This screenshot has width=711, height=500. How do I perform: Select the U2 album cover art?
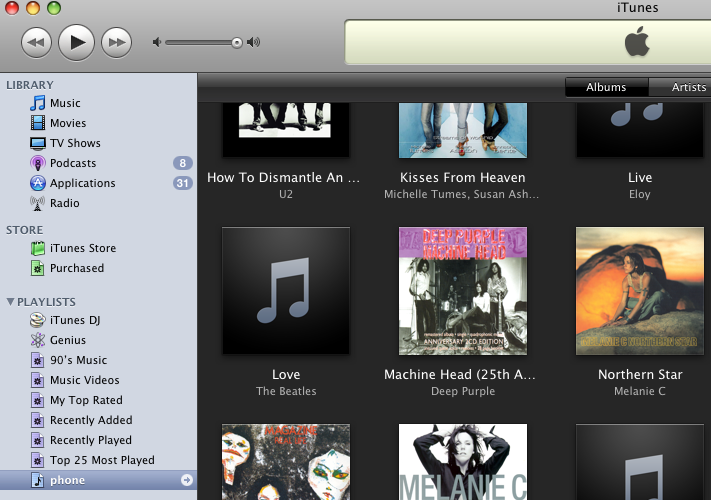286,130
